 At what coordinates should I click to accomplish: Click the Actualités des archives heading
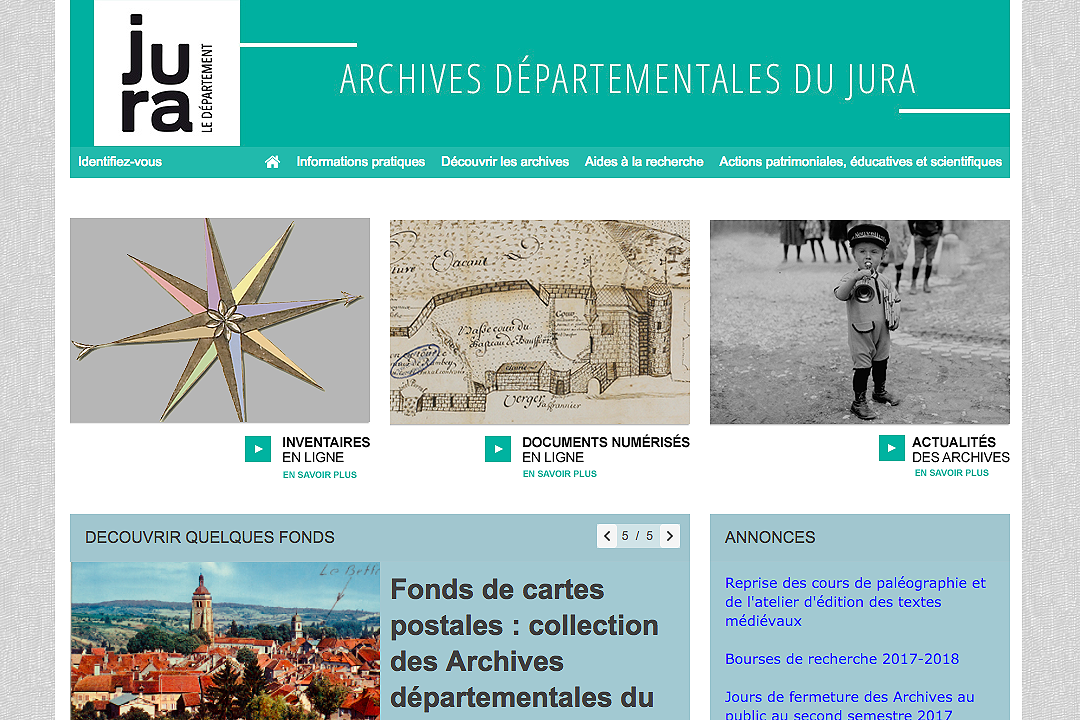961,449
